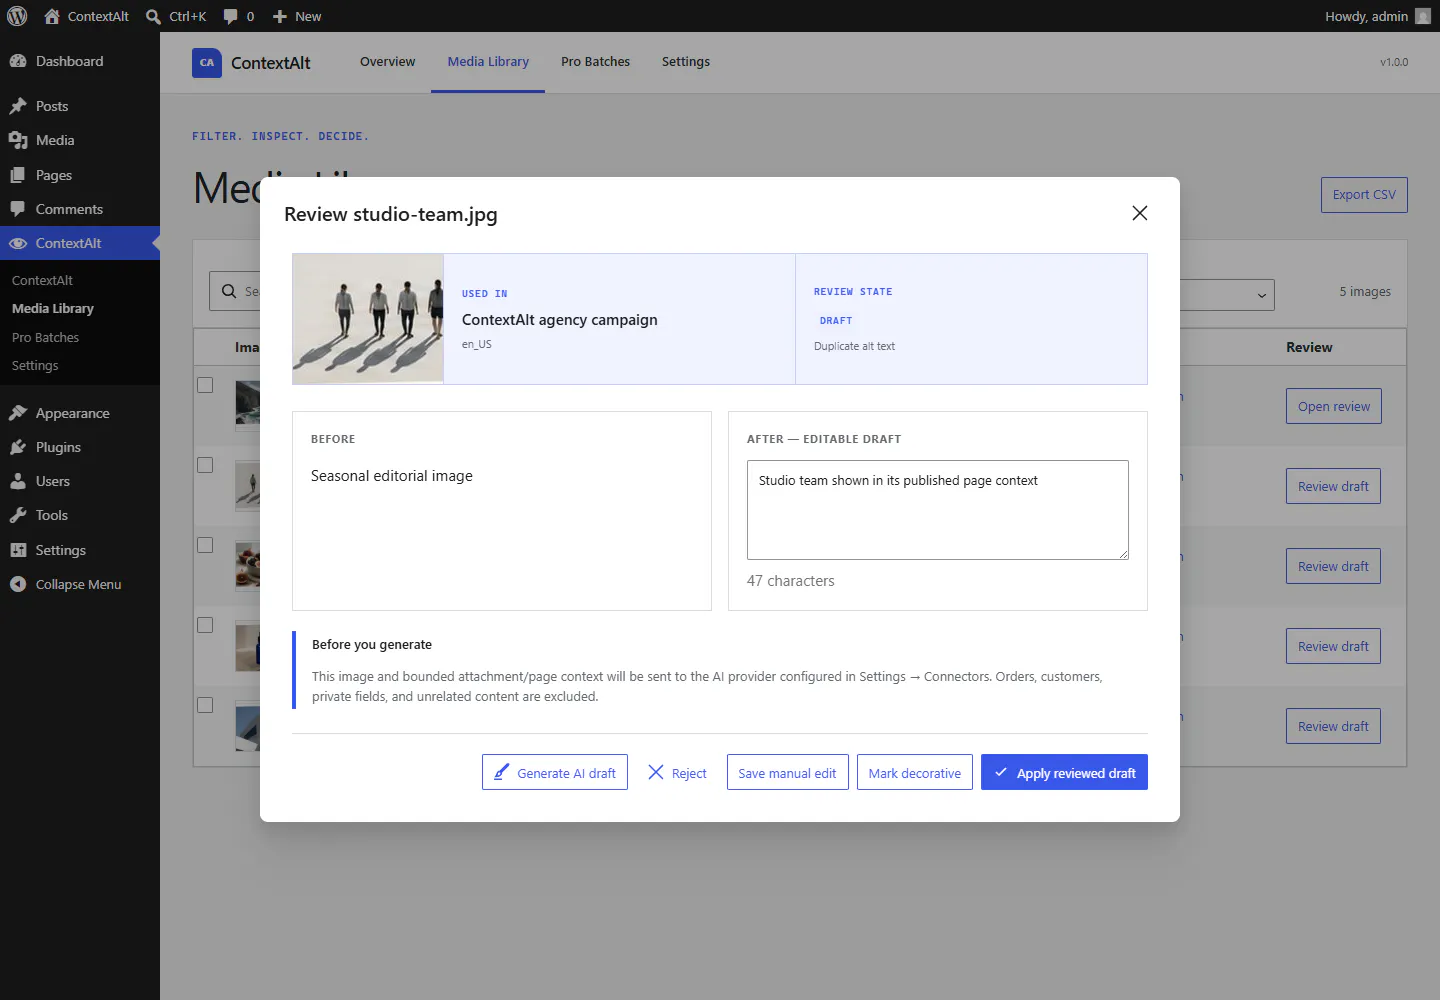Screen dimensions: 1440x1000
Task: Click the '47 characters' counter
Action: point(790,581)
